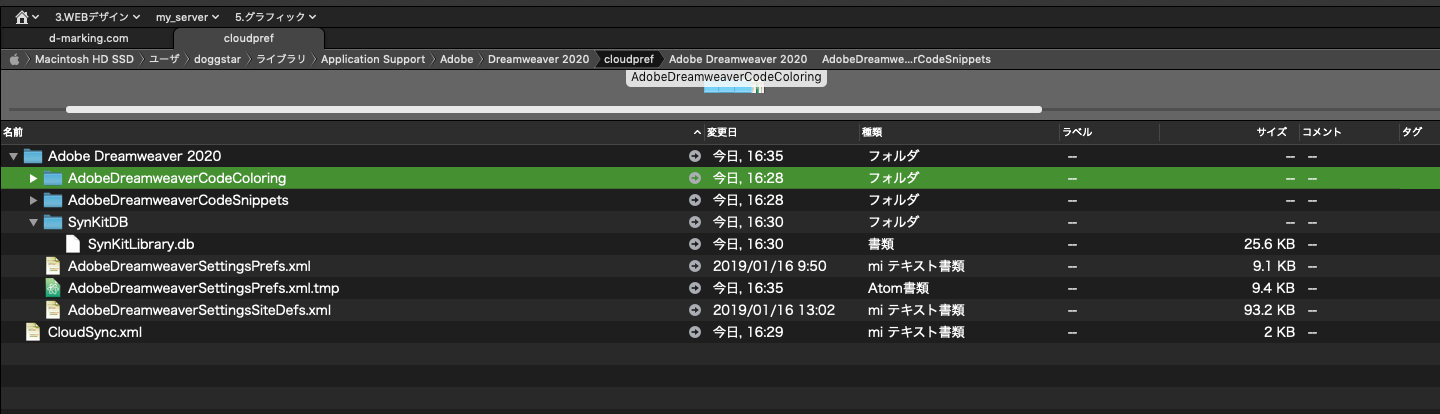Click AdobeDreamweaverSettingsPrefs.xml file icon

point(53,266)
